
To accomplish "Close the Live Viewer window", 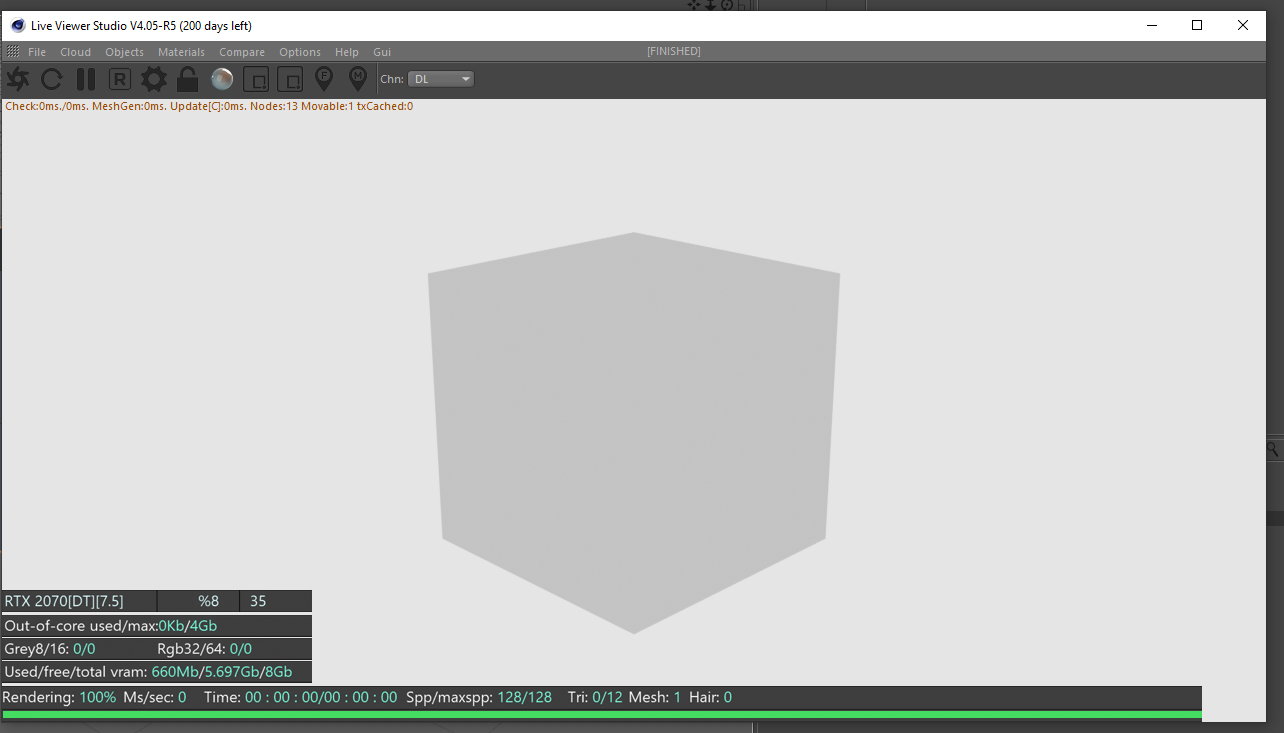I will coord(1243,26).
